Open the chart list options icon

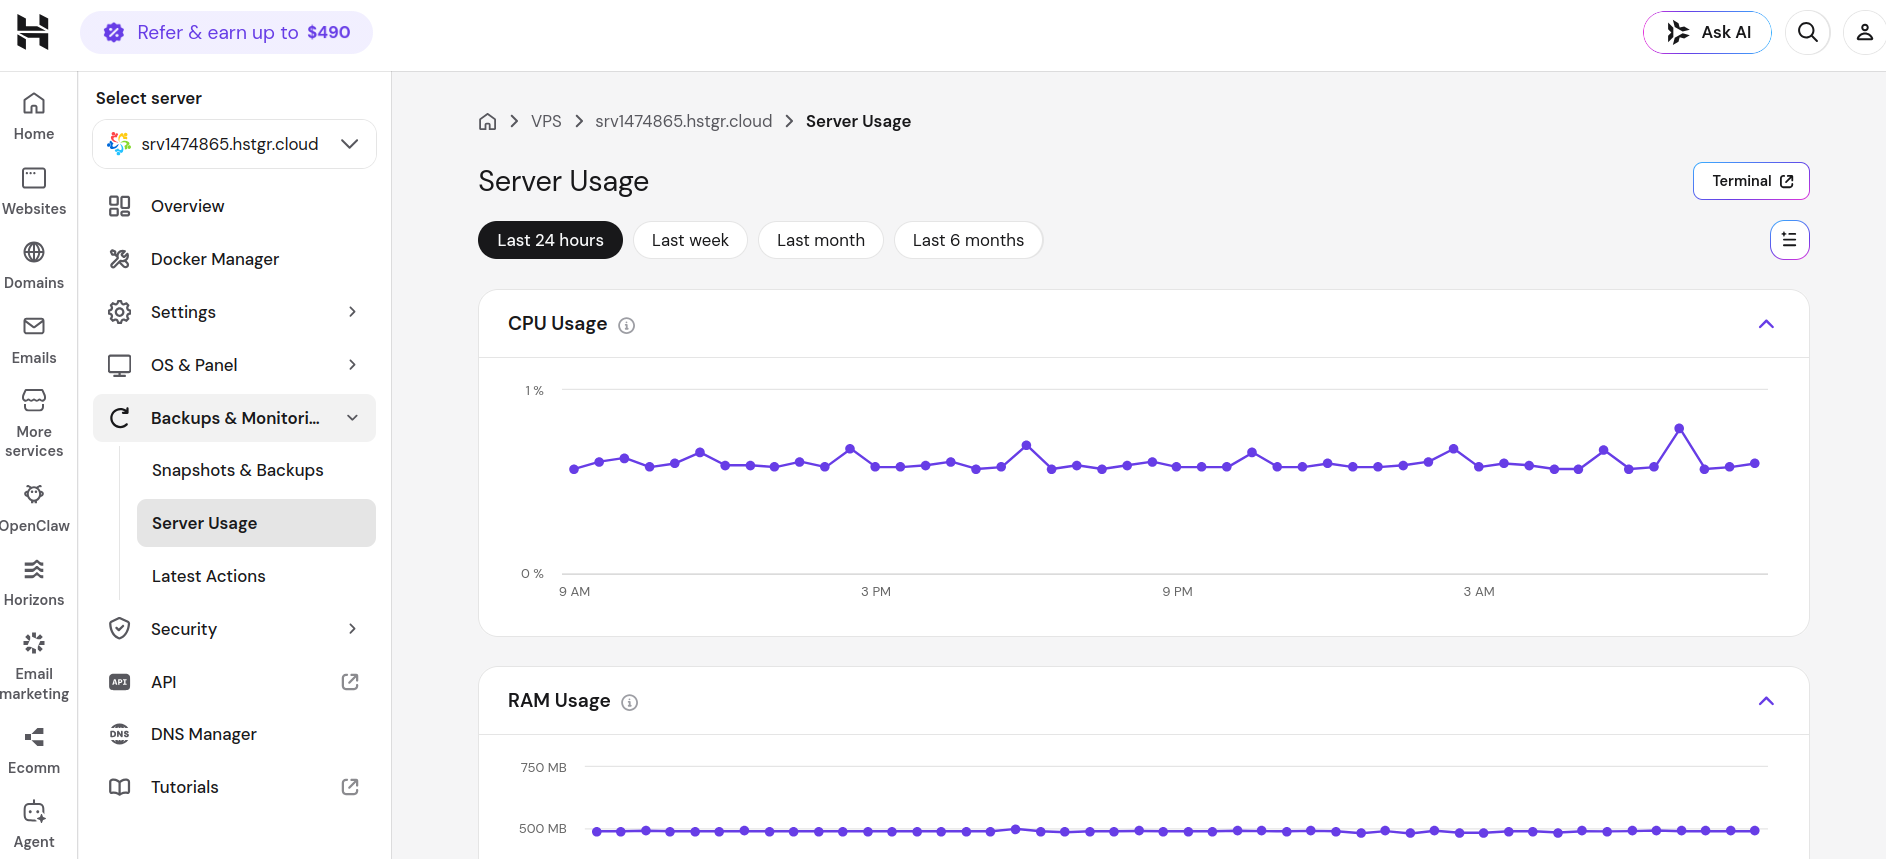click(1789, 240)
